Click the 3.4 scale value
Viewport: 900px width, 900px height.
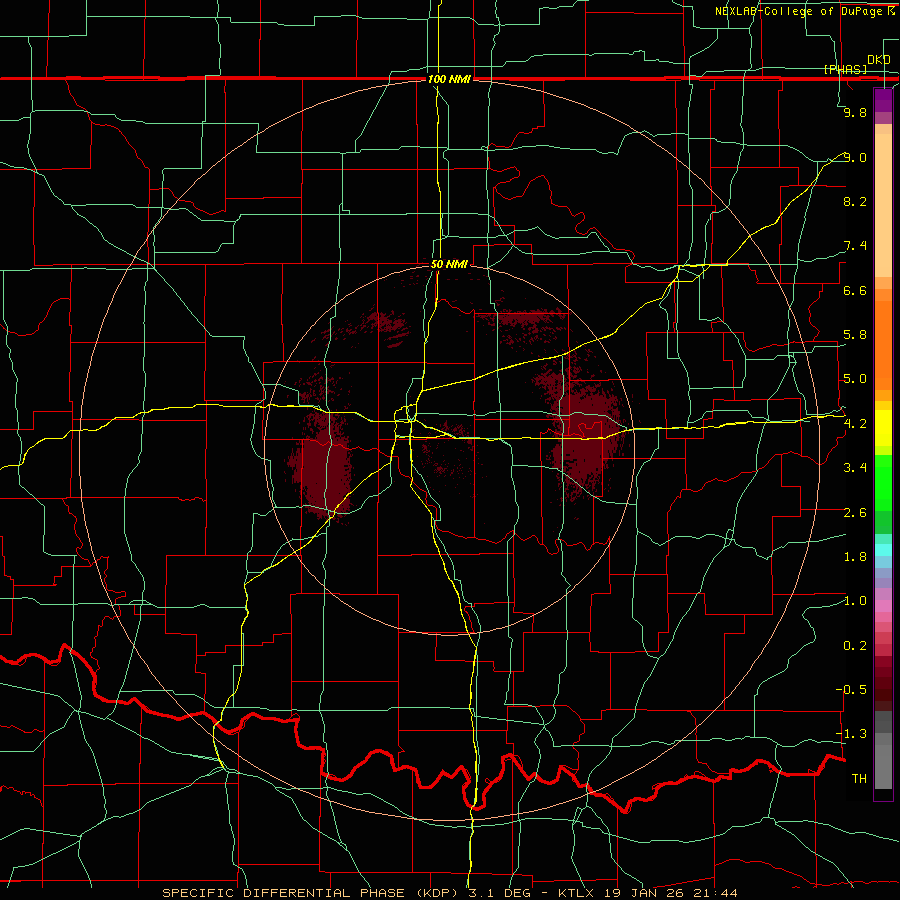[855, 468]
